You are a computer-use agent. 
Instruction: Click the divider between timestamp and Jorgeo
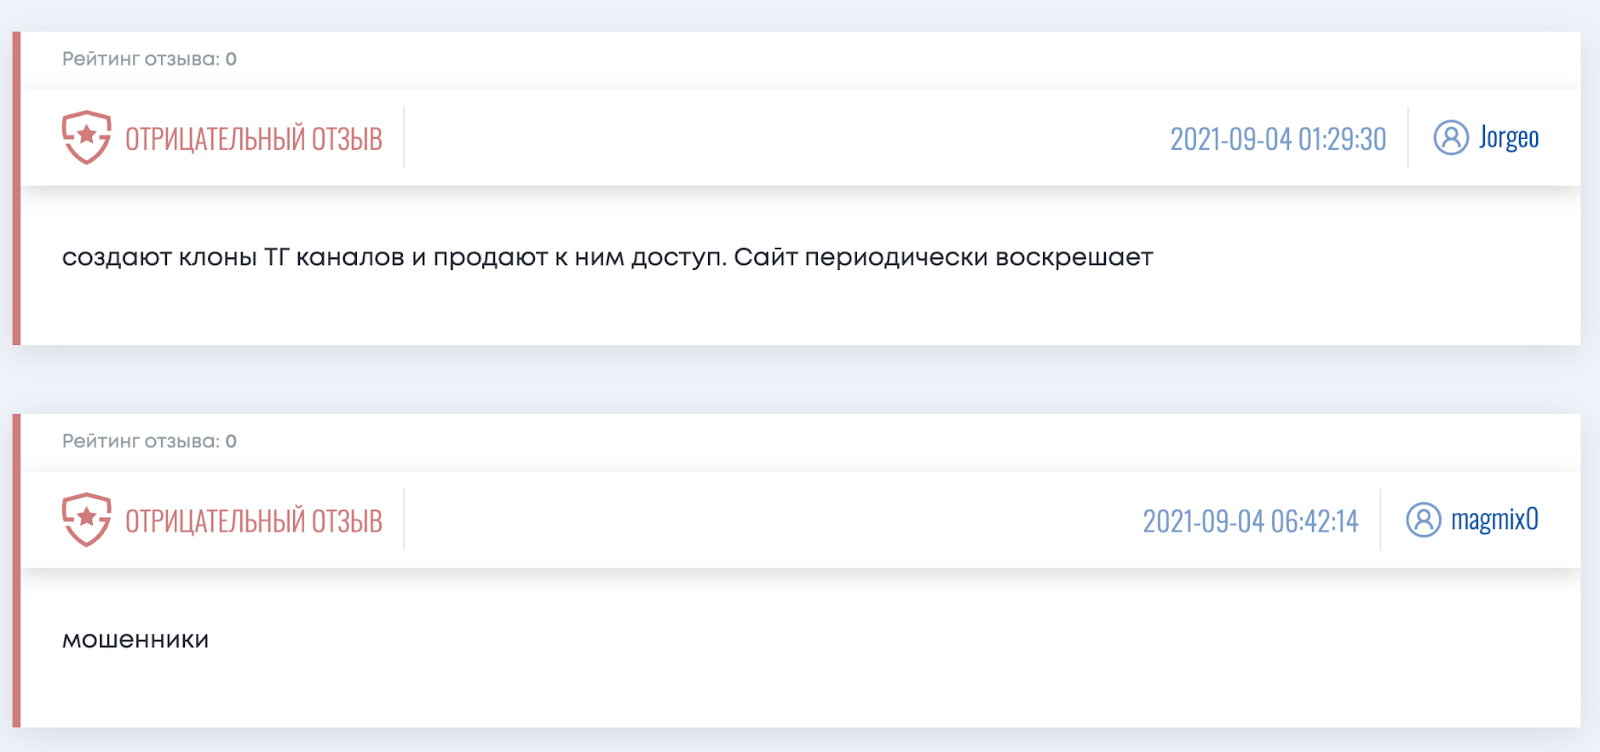(x=1408, y=137)
